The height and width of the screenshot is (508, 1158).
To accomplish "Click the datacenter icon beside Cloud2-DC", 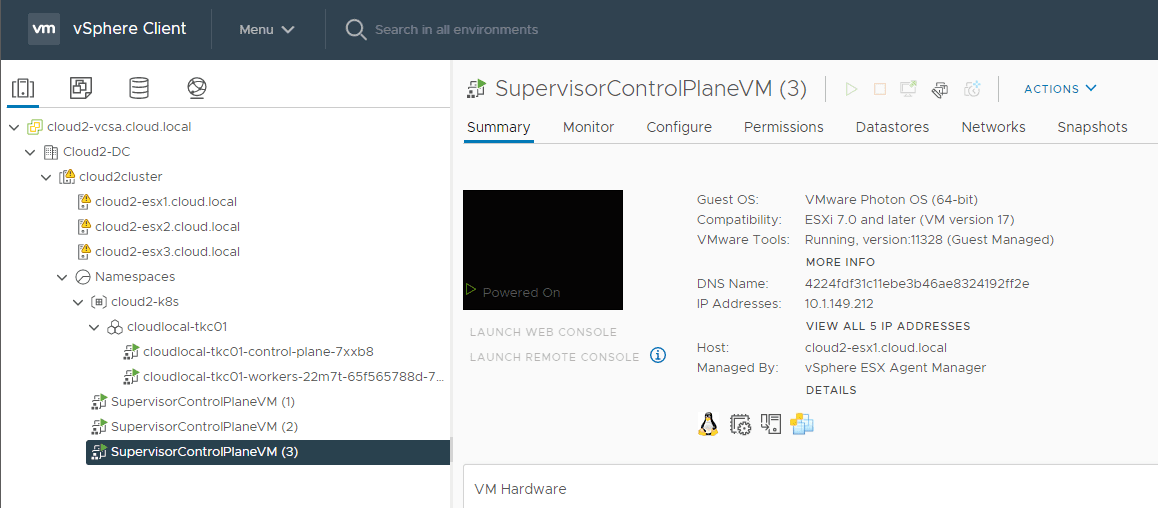I will [x=51, y=152].
